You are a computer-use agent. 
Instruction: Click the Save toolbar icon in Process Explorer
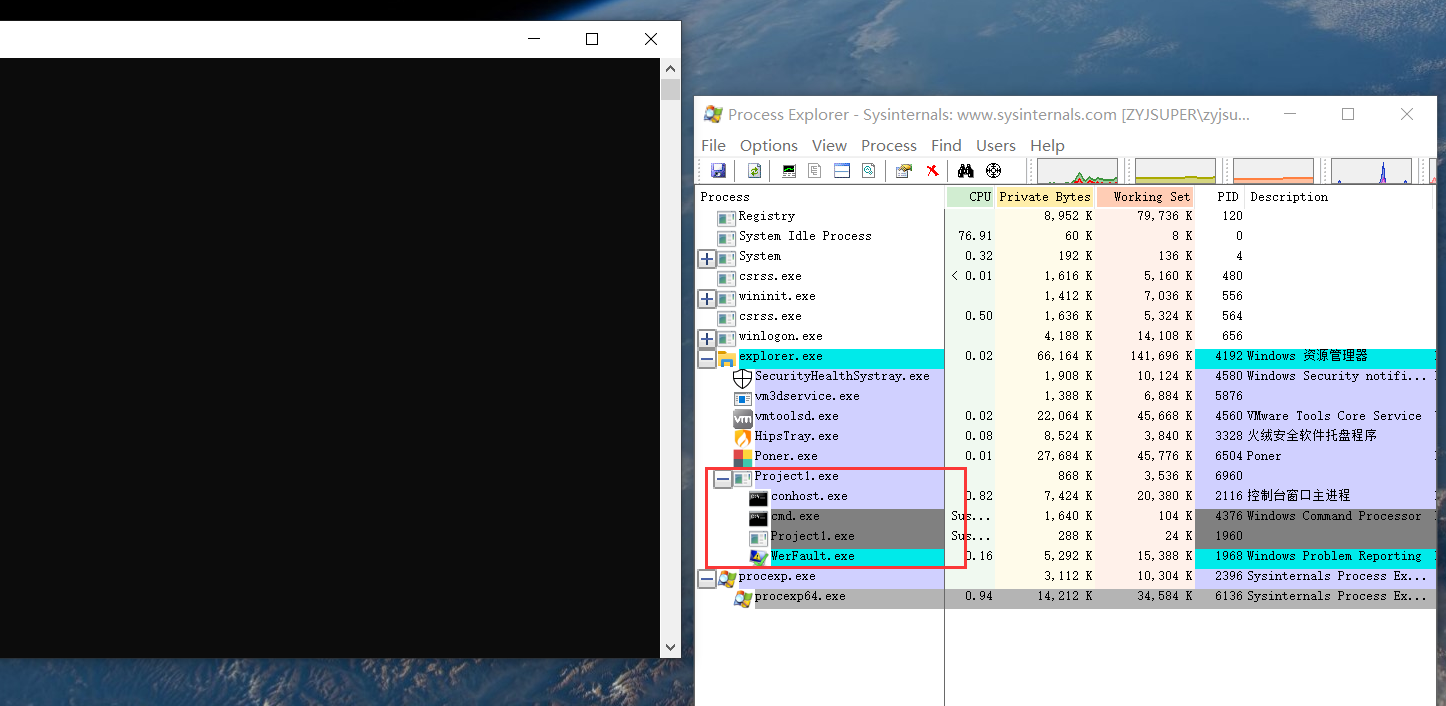[x=718, y=171]
